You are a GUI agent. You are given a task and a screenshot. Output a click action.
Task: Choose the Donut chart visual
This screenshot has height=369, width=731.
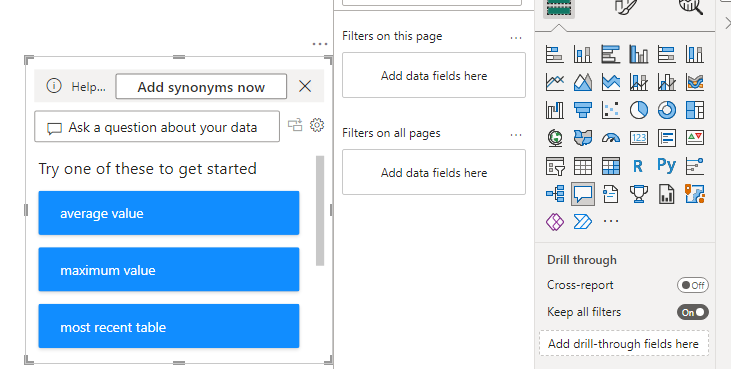667,110
